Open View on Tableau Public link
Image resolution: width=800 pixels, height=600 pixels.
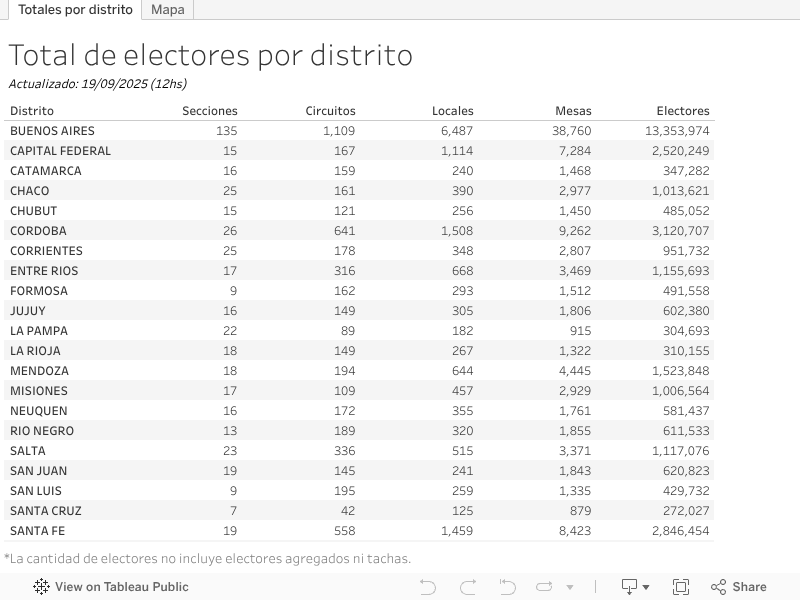(121, 587)
